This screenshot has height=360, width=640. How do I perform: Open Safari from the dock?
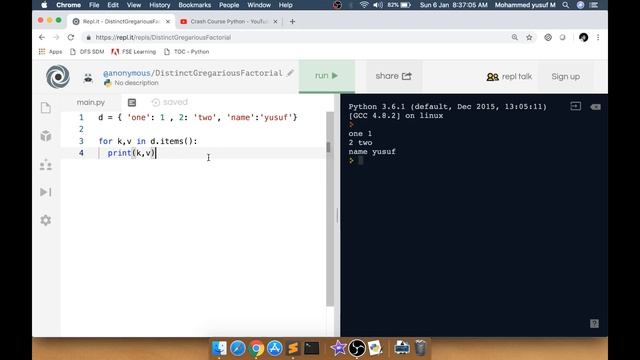(238, 348)
